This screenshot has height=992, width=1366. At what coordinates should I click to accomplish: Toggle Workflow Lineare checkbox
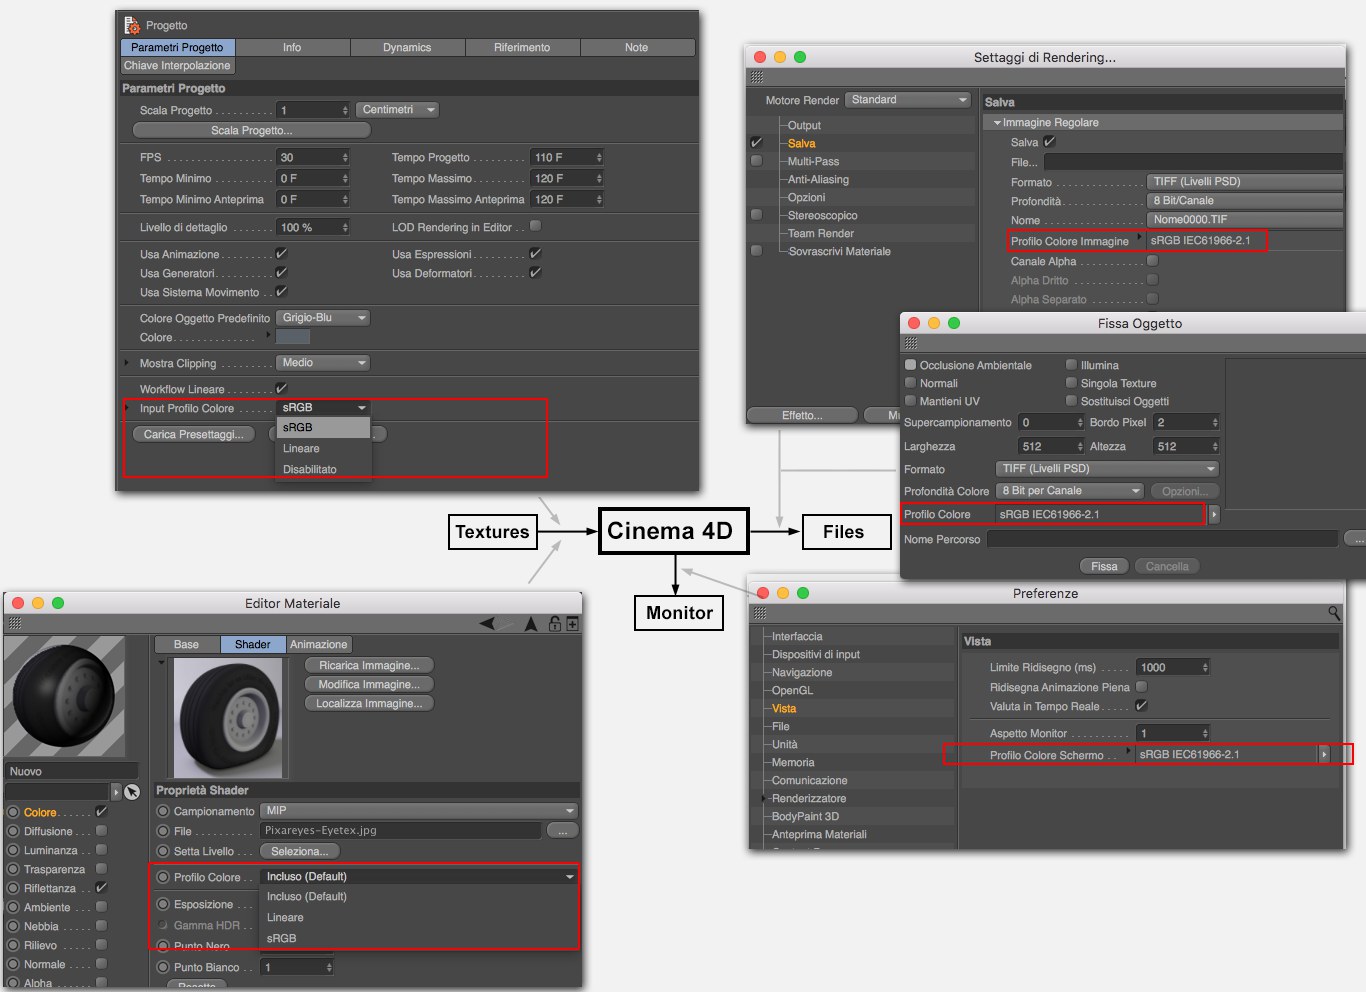pyautogui.click(x=281, y=388)
